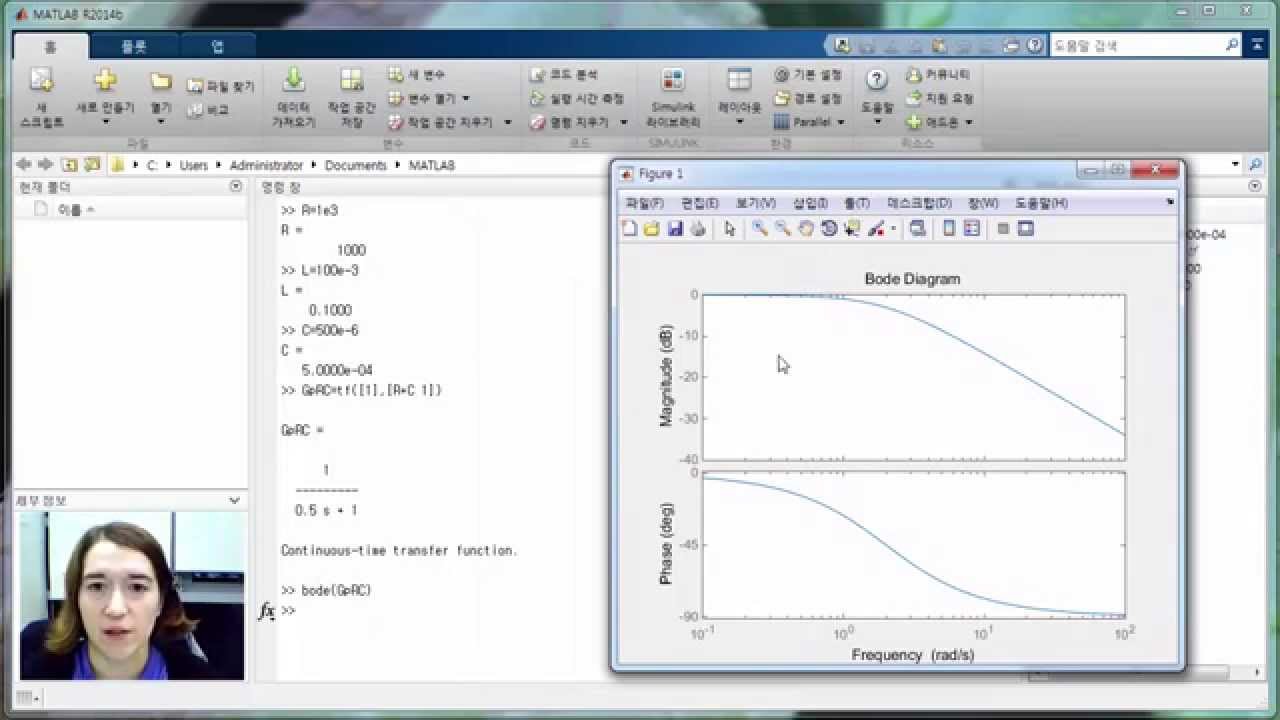Start run-and-time profiling (실행 시간 측정)

(x=577, y=99)
